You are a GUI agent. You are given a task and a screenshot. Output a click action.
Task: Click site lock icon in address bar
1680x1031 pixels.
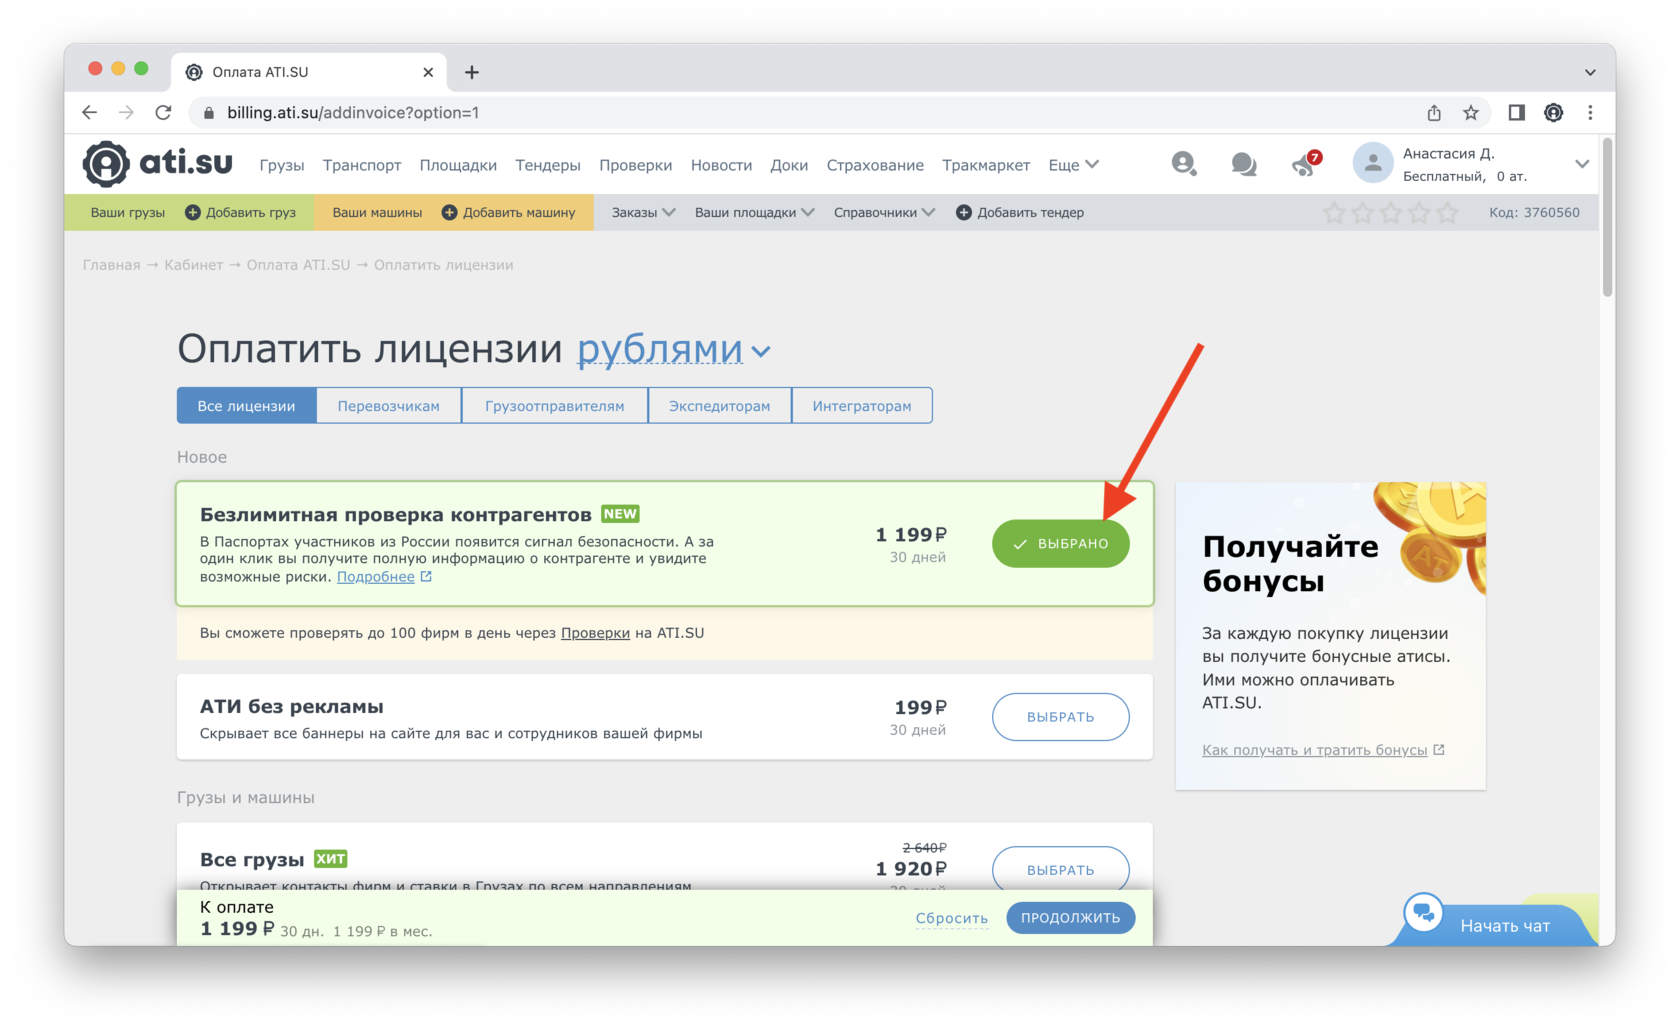coord(209,113)
